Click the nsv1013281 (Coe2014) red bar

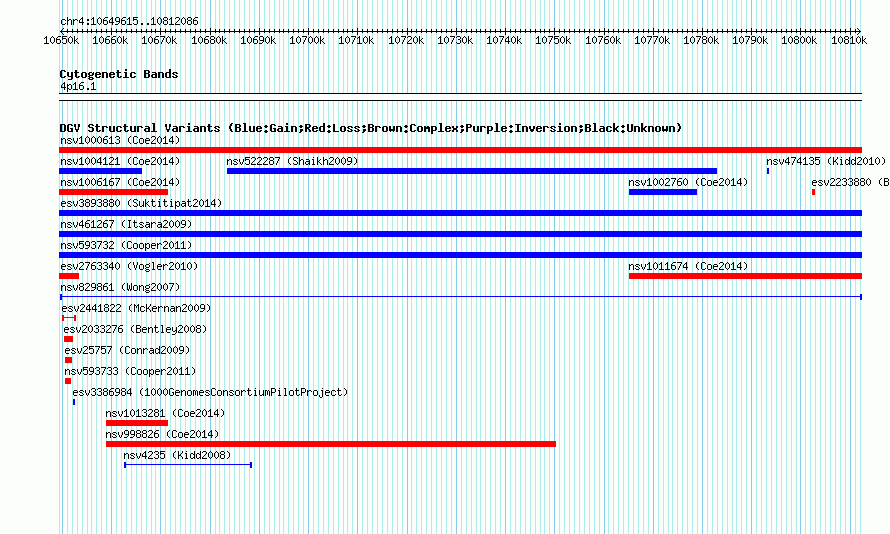[x=137, y=423]
